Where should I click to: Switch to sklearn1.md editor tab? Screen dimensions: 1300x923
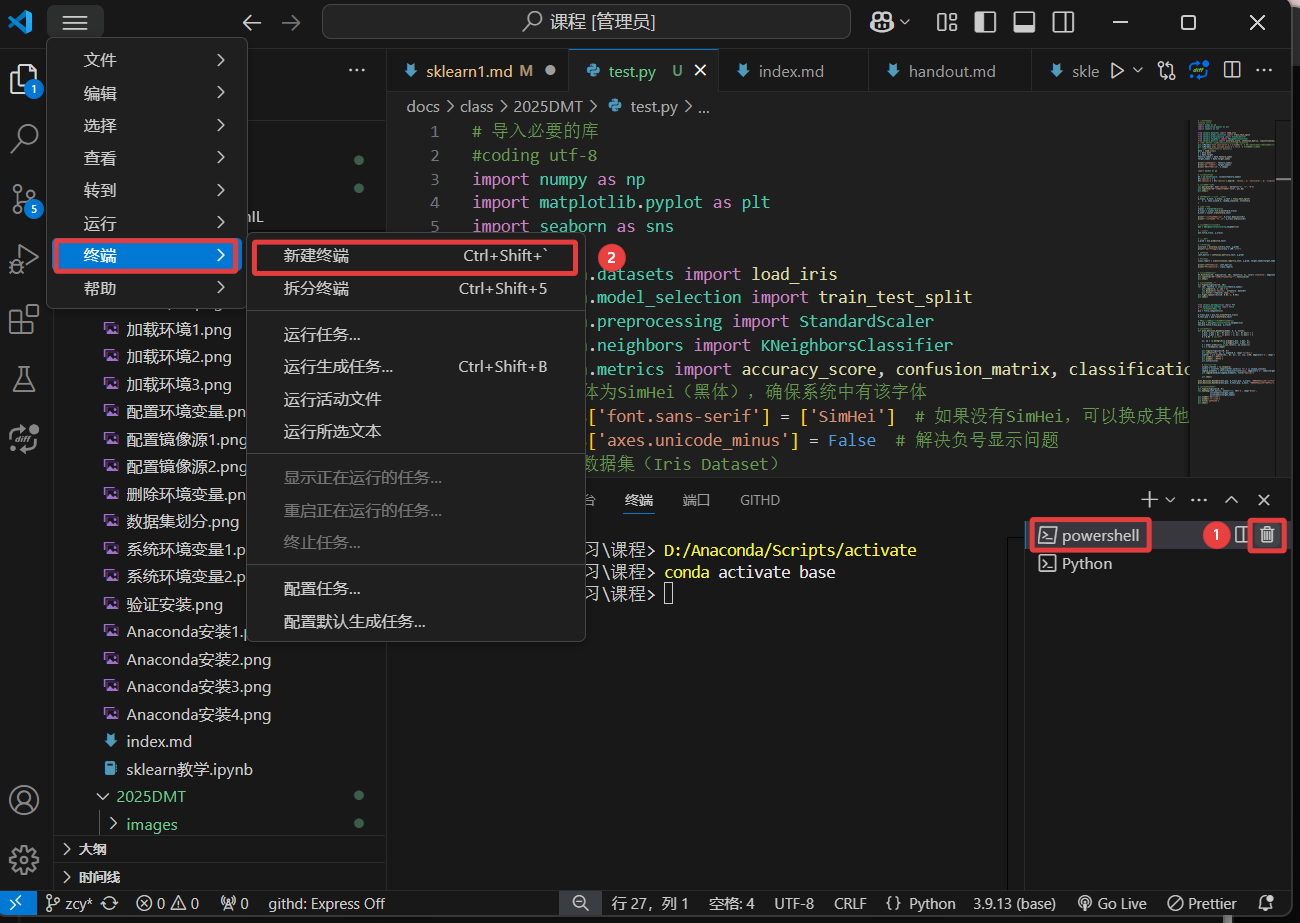[469, 71]
